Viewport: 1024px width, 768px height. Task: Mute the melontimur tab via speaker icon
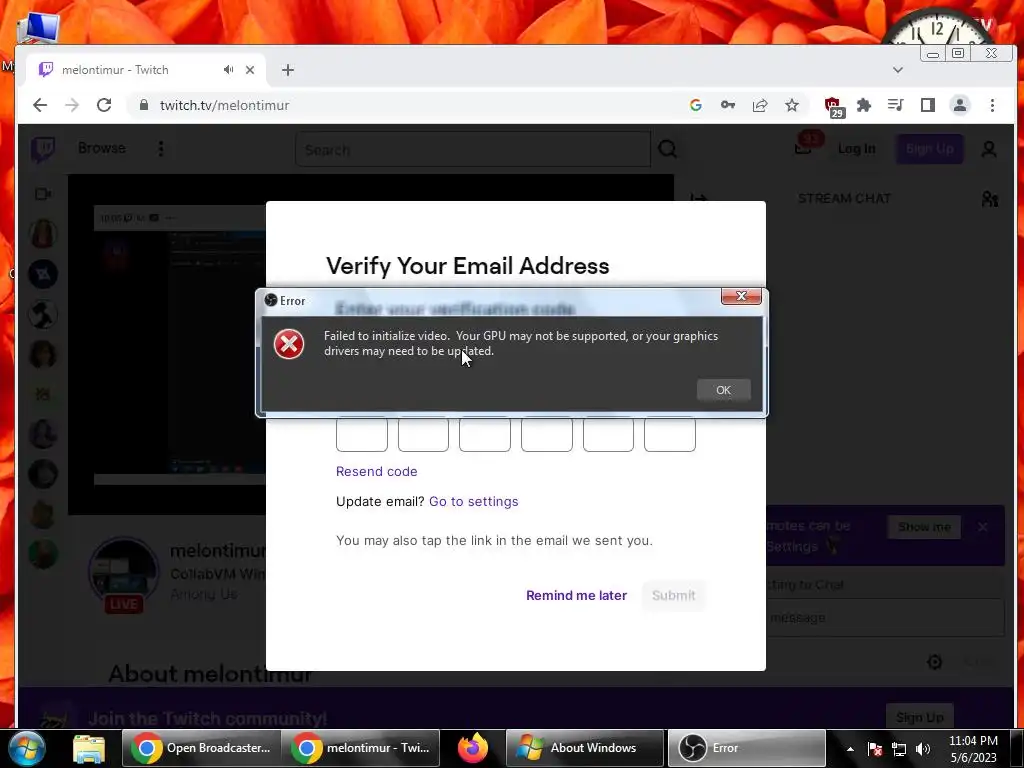tap(228, 69)
